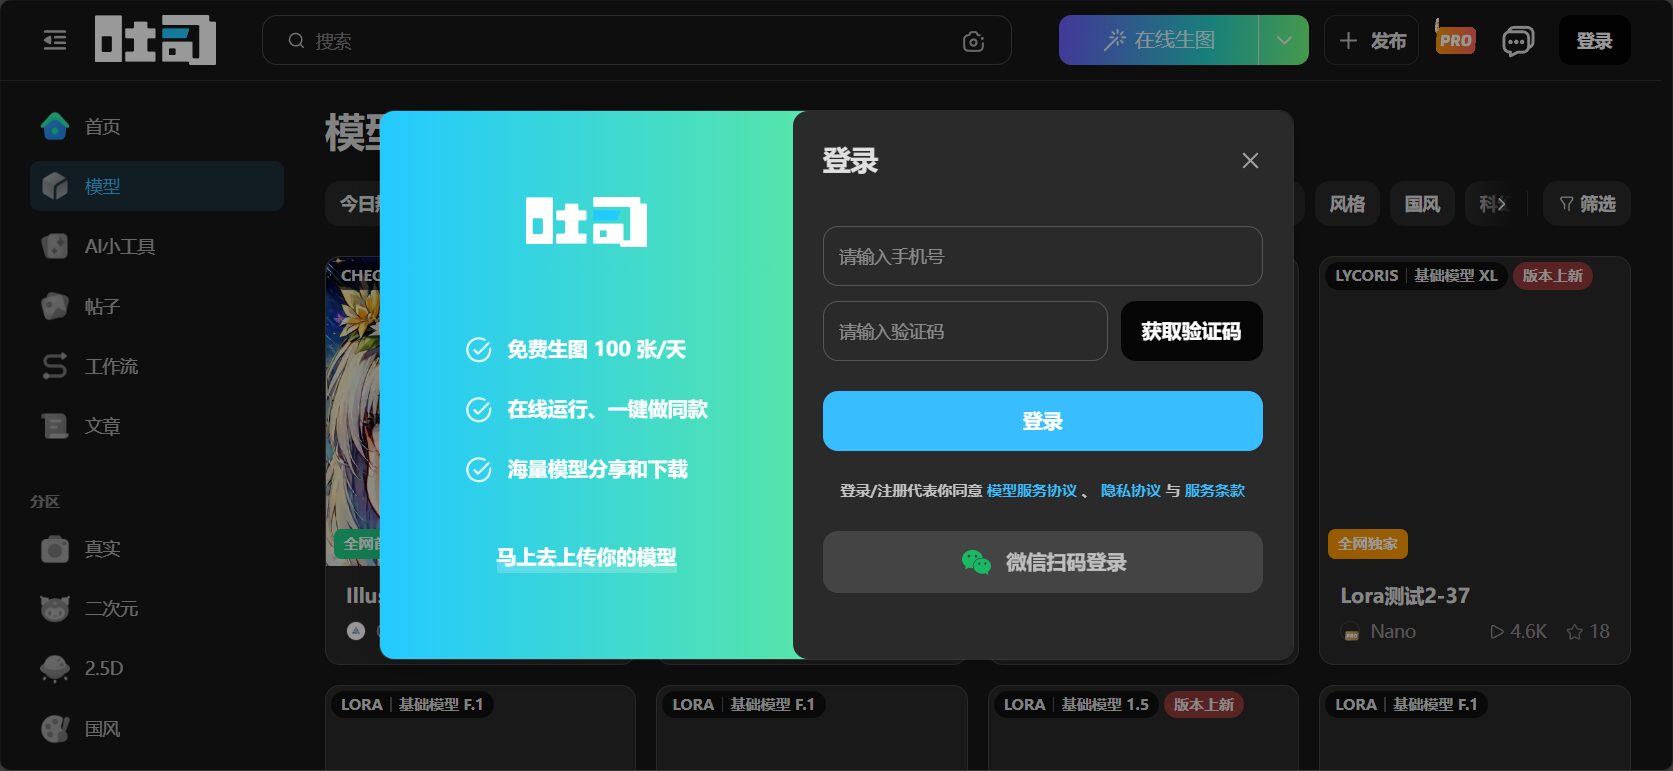The height and width of the screenshot is (771, 1673).
Task: Click the workflow icon next to 工作流
Action: [55, 366]
